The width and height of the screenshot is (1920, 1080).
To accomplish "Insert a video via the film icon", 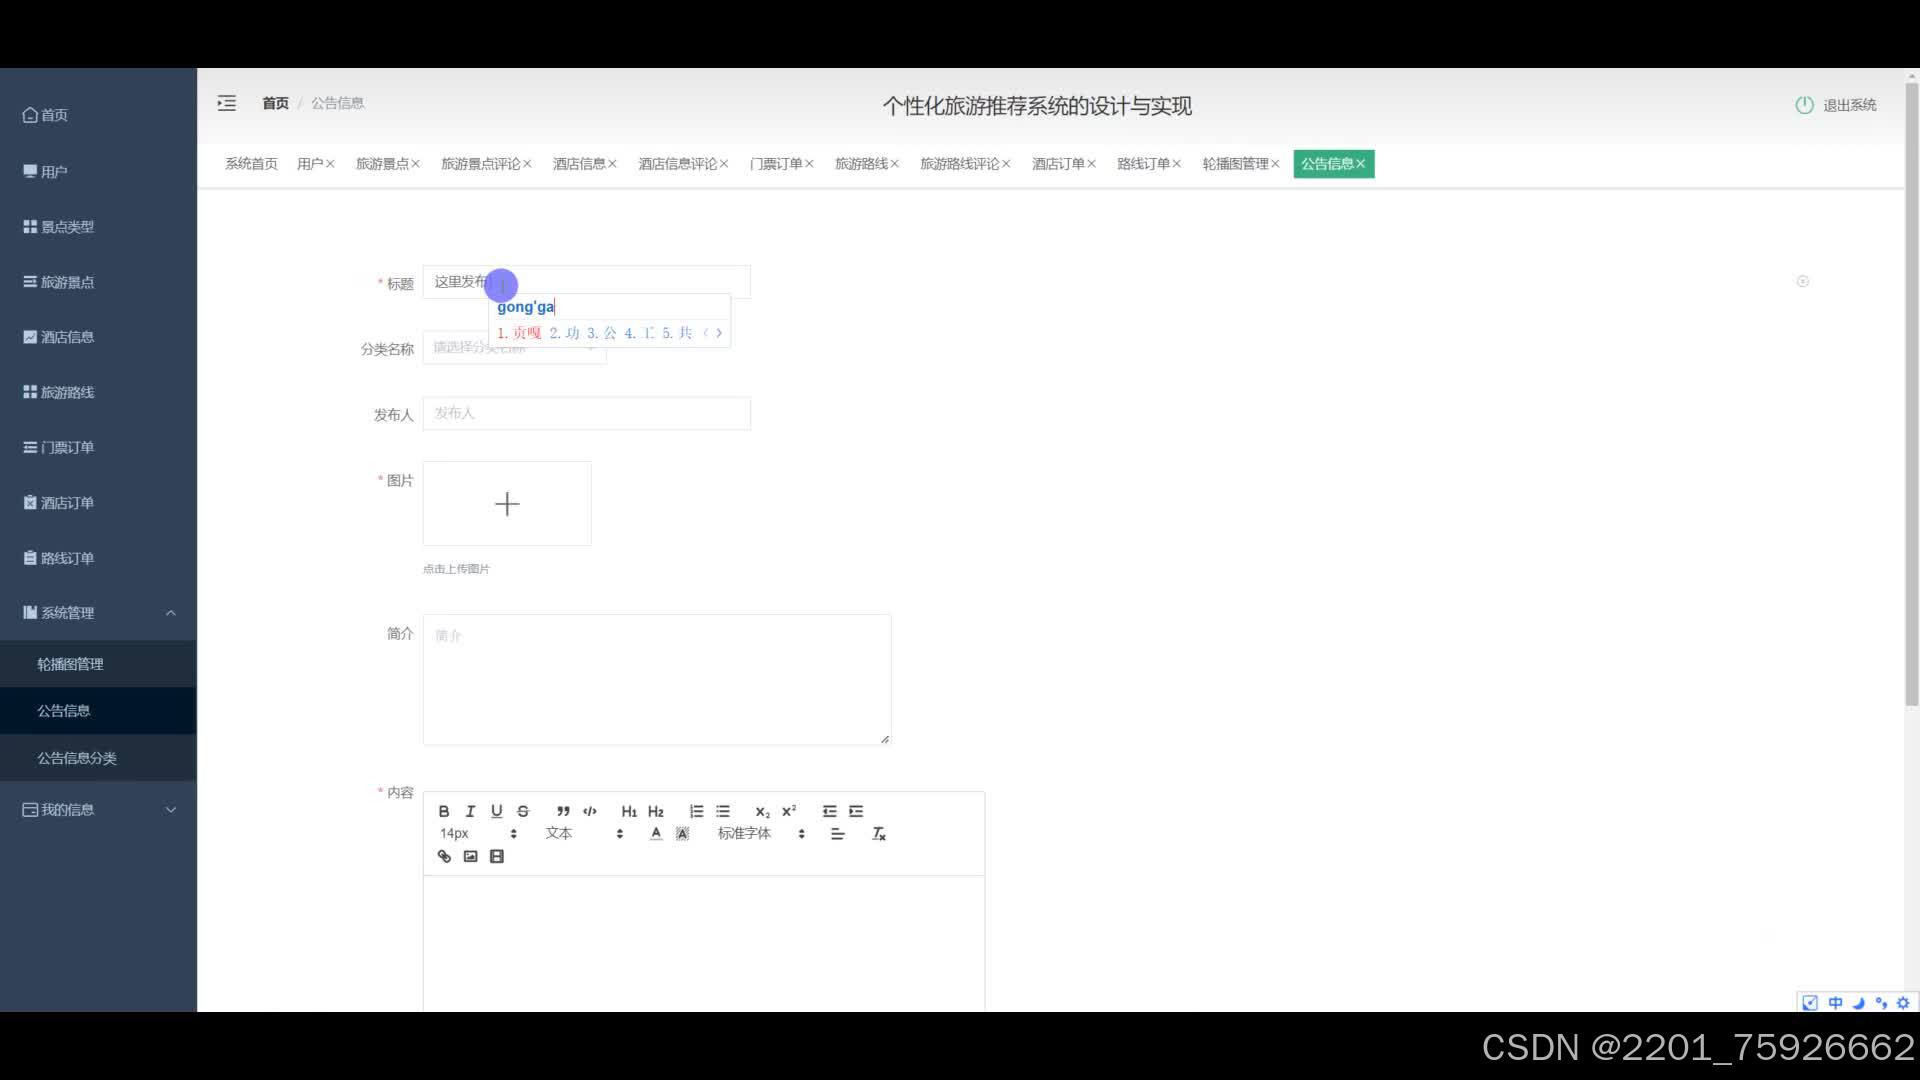I will tap(497, 856).
